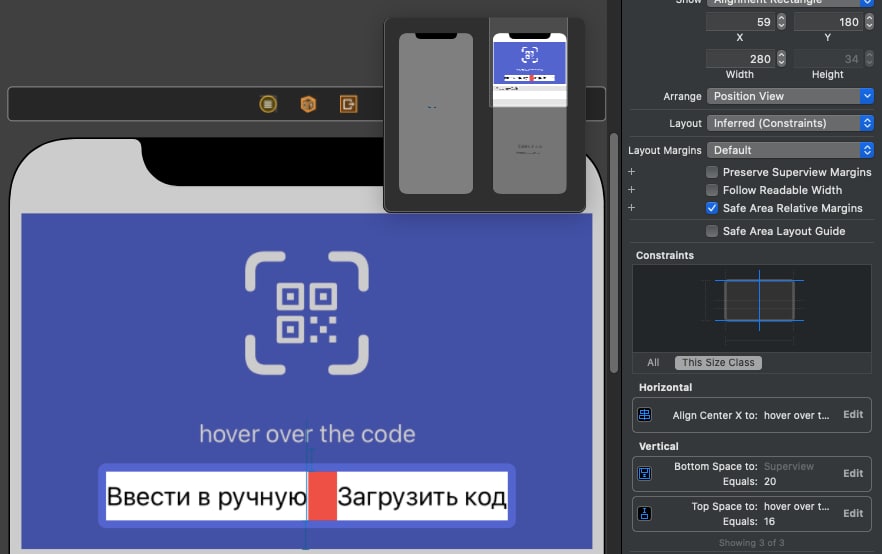Enable Follow Readable Width checkbox
This screenshot has height=554, width=882.
point(712,190)
